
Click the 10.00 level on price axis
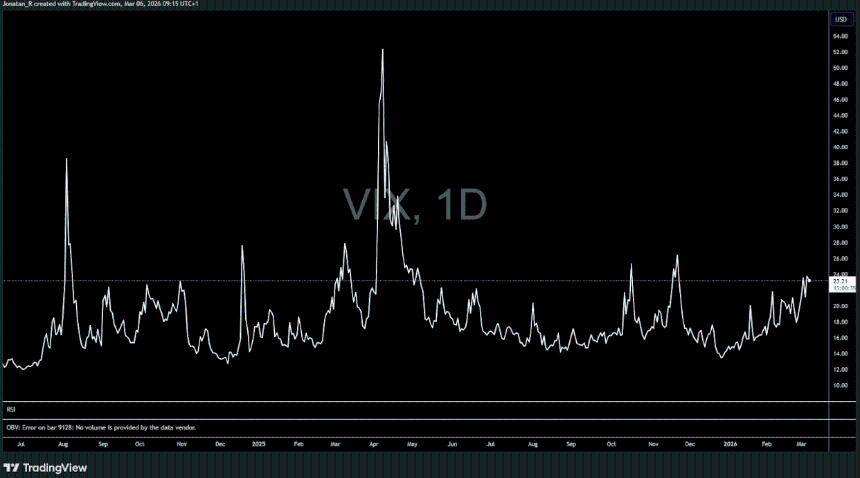(840, 385)
